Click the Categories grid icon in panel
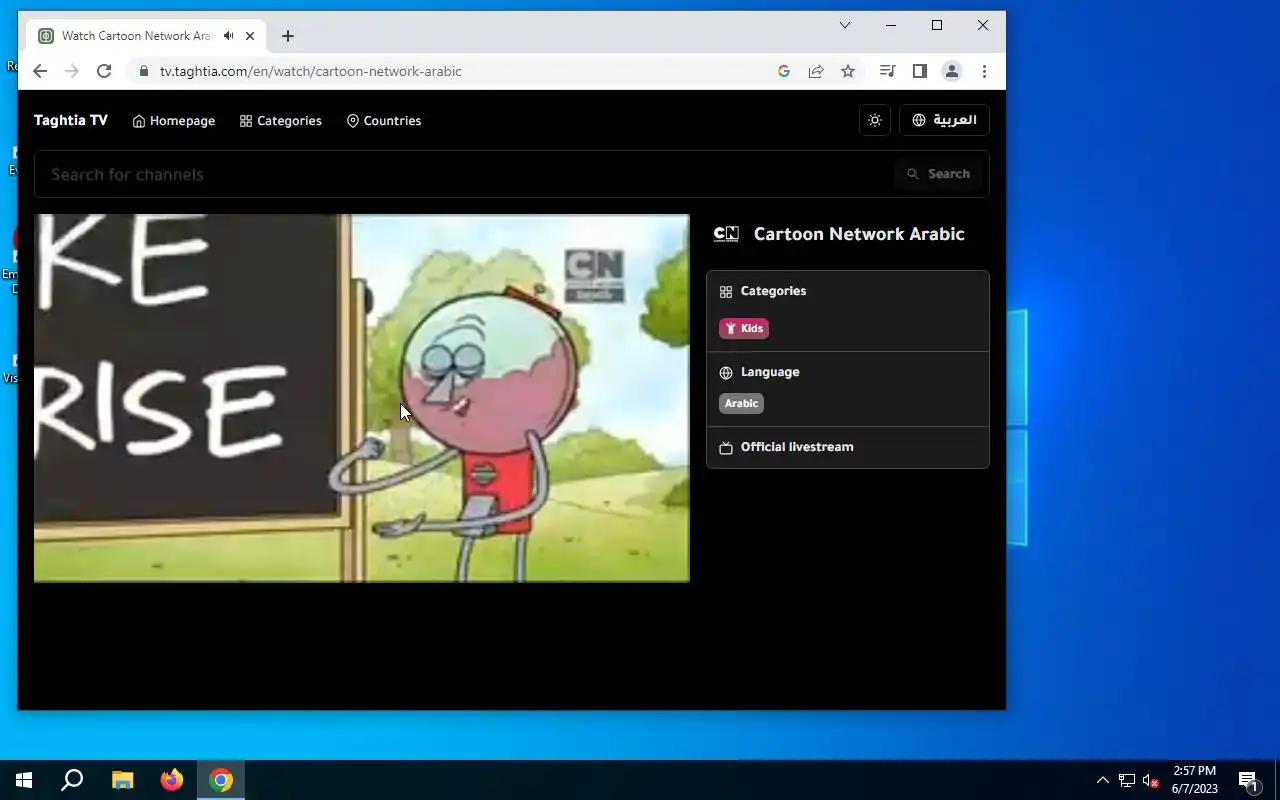1280x800 pixels. 726,292
